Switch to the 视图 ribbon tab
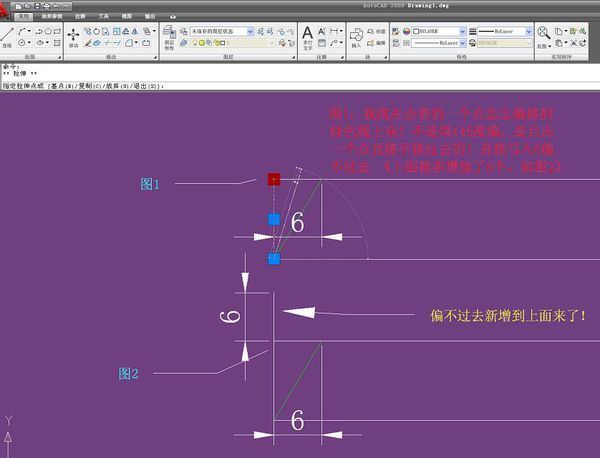 (127, 16)
